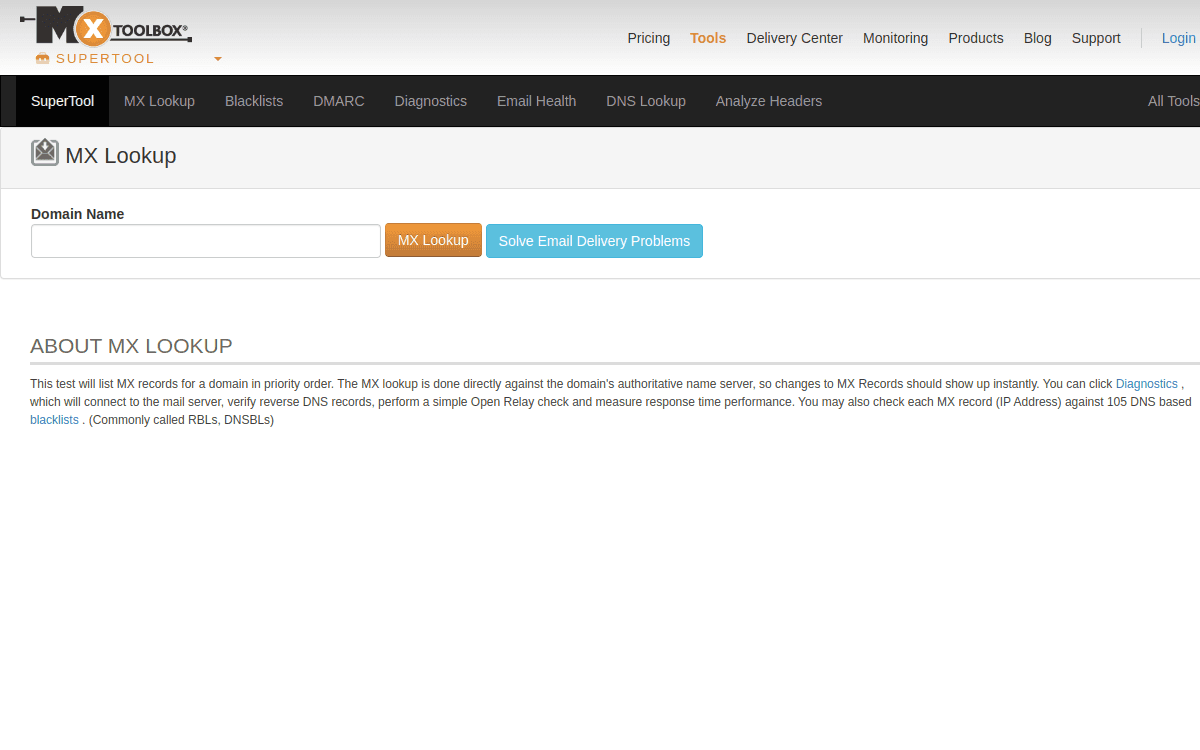The height and width of the screenshot is (750, 1200).
Task: Click inside the Domain Name input field
Action: point(205,240)
